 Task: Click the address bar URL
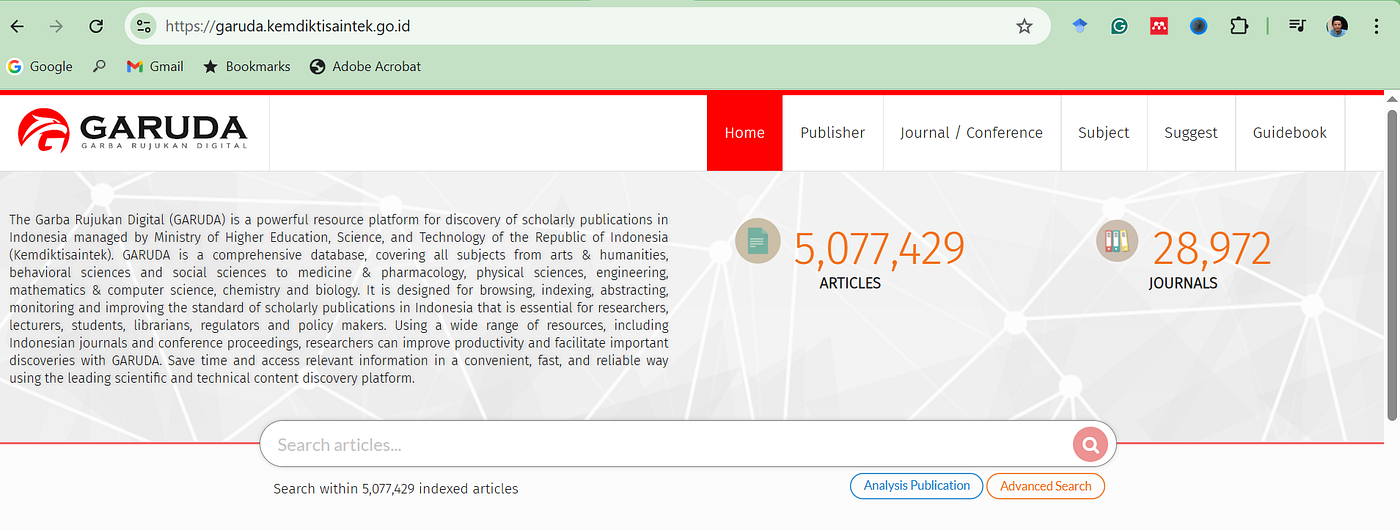coord(288,26)
